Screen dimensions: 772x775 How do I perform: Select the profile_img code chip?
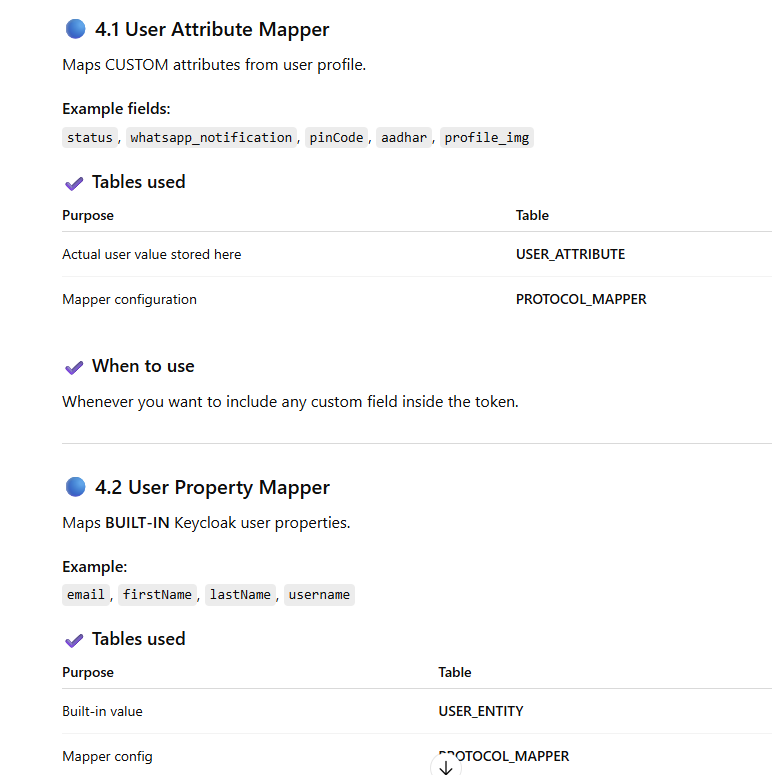[x=487, y=138]
